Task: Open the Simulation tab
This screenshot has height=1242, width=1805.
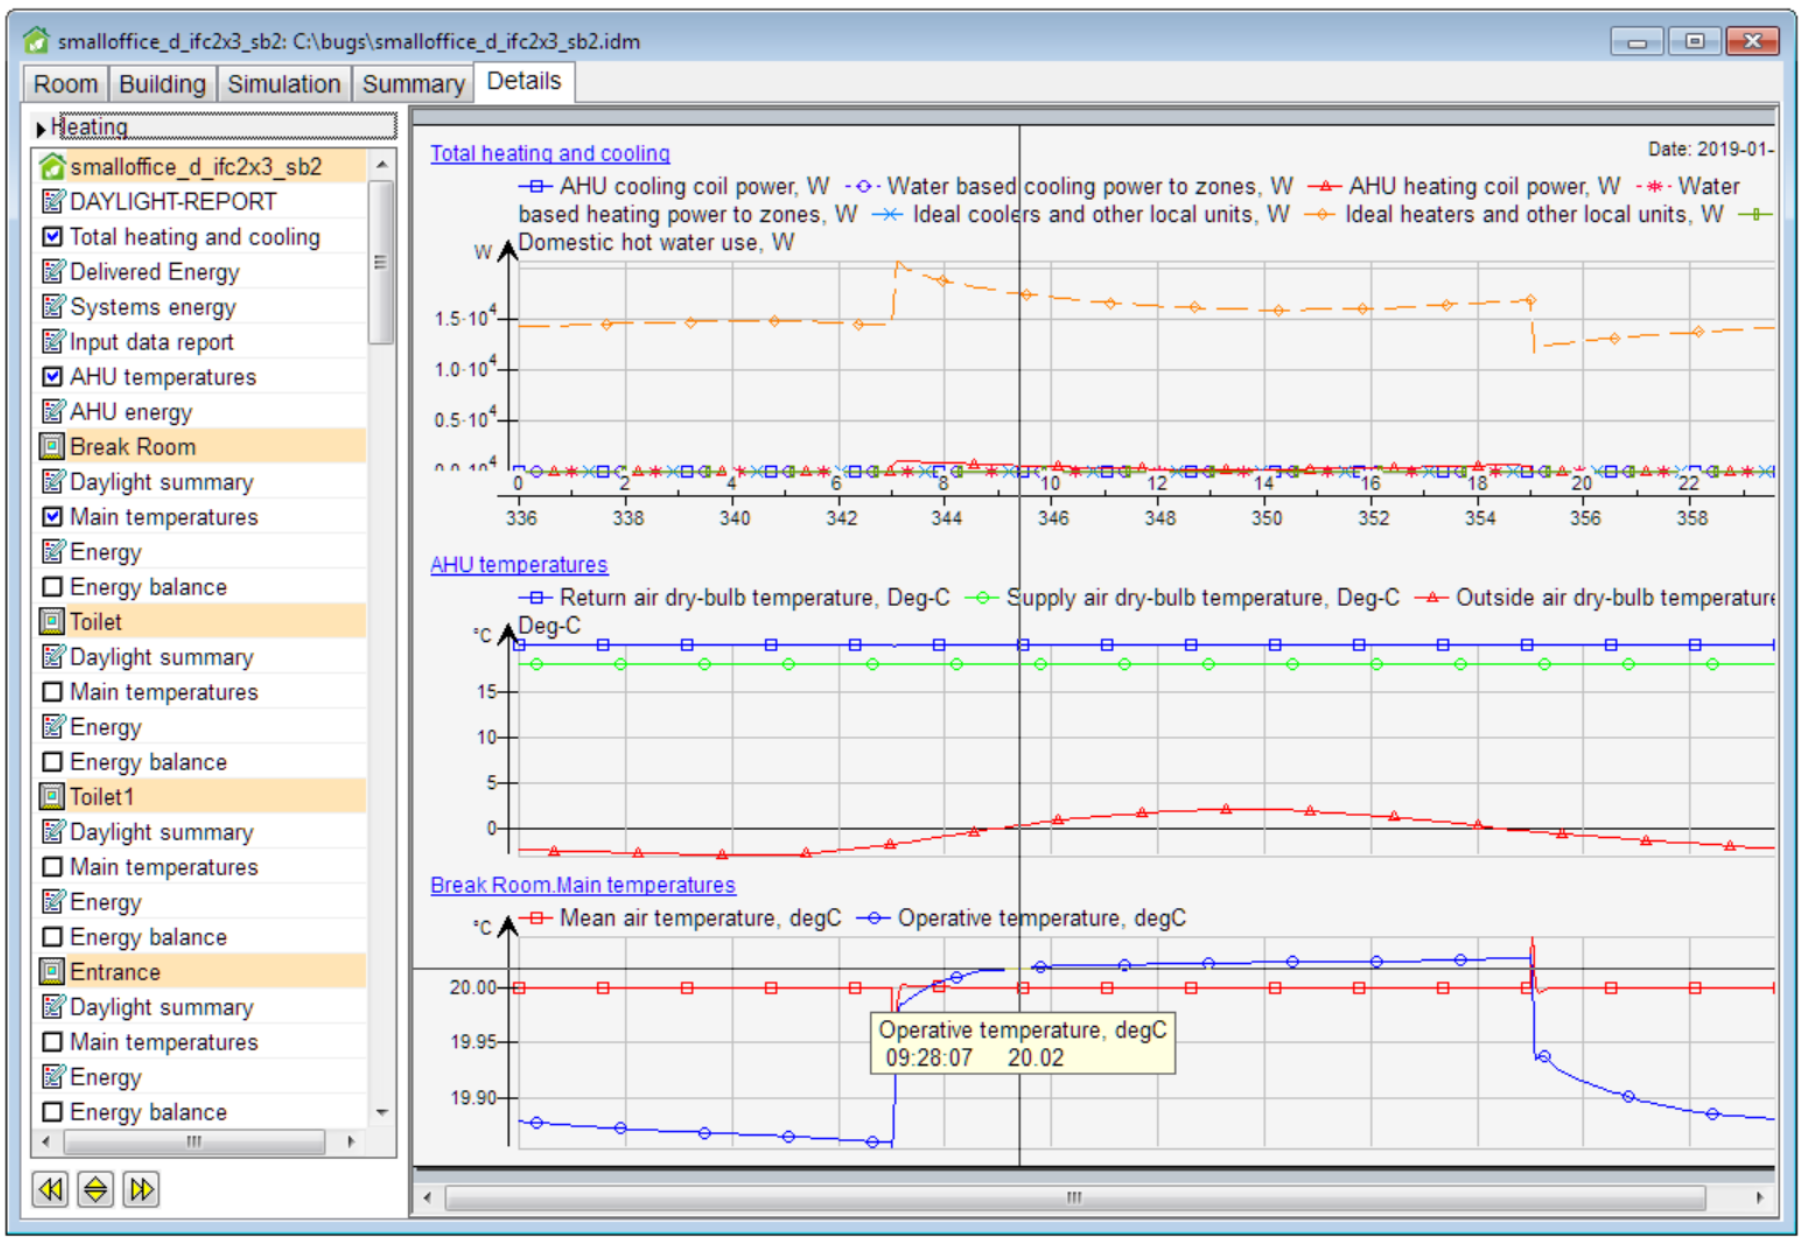Action: coord(283,84)
